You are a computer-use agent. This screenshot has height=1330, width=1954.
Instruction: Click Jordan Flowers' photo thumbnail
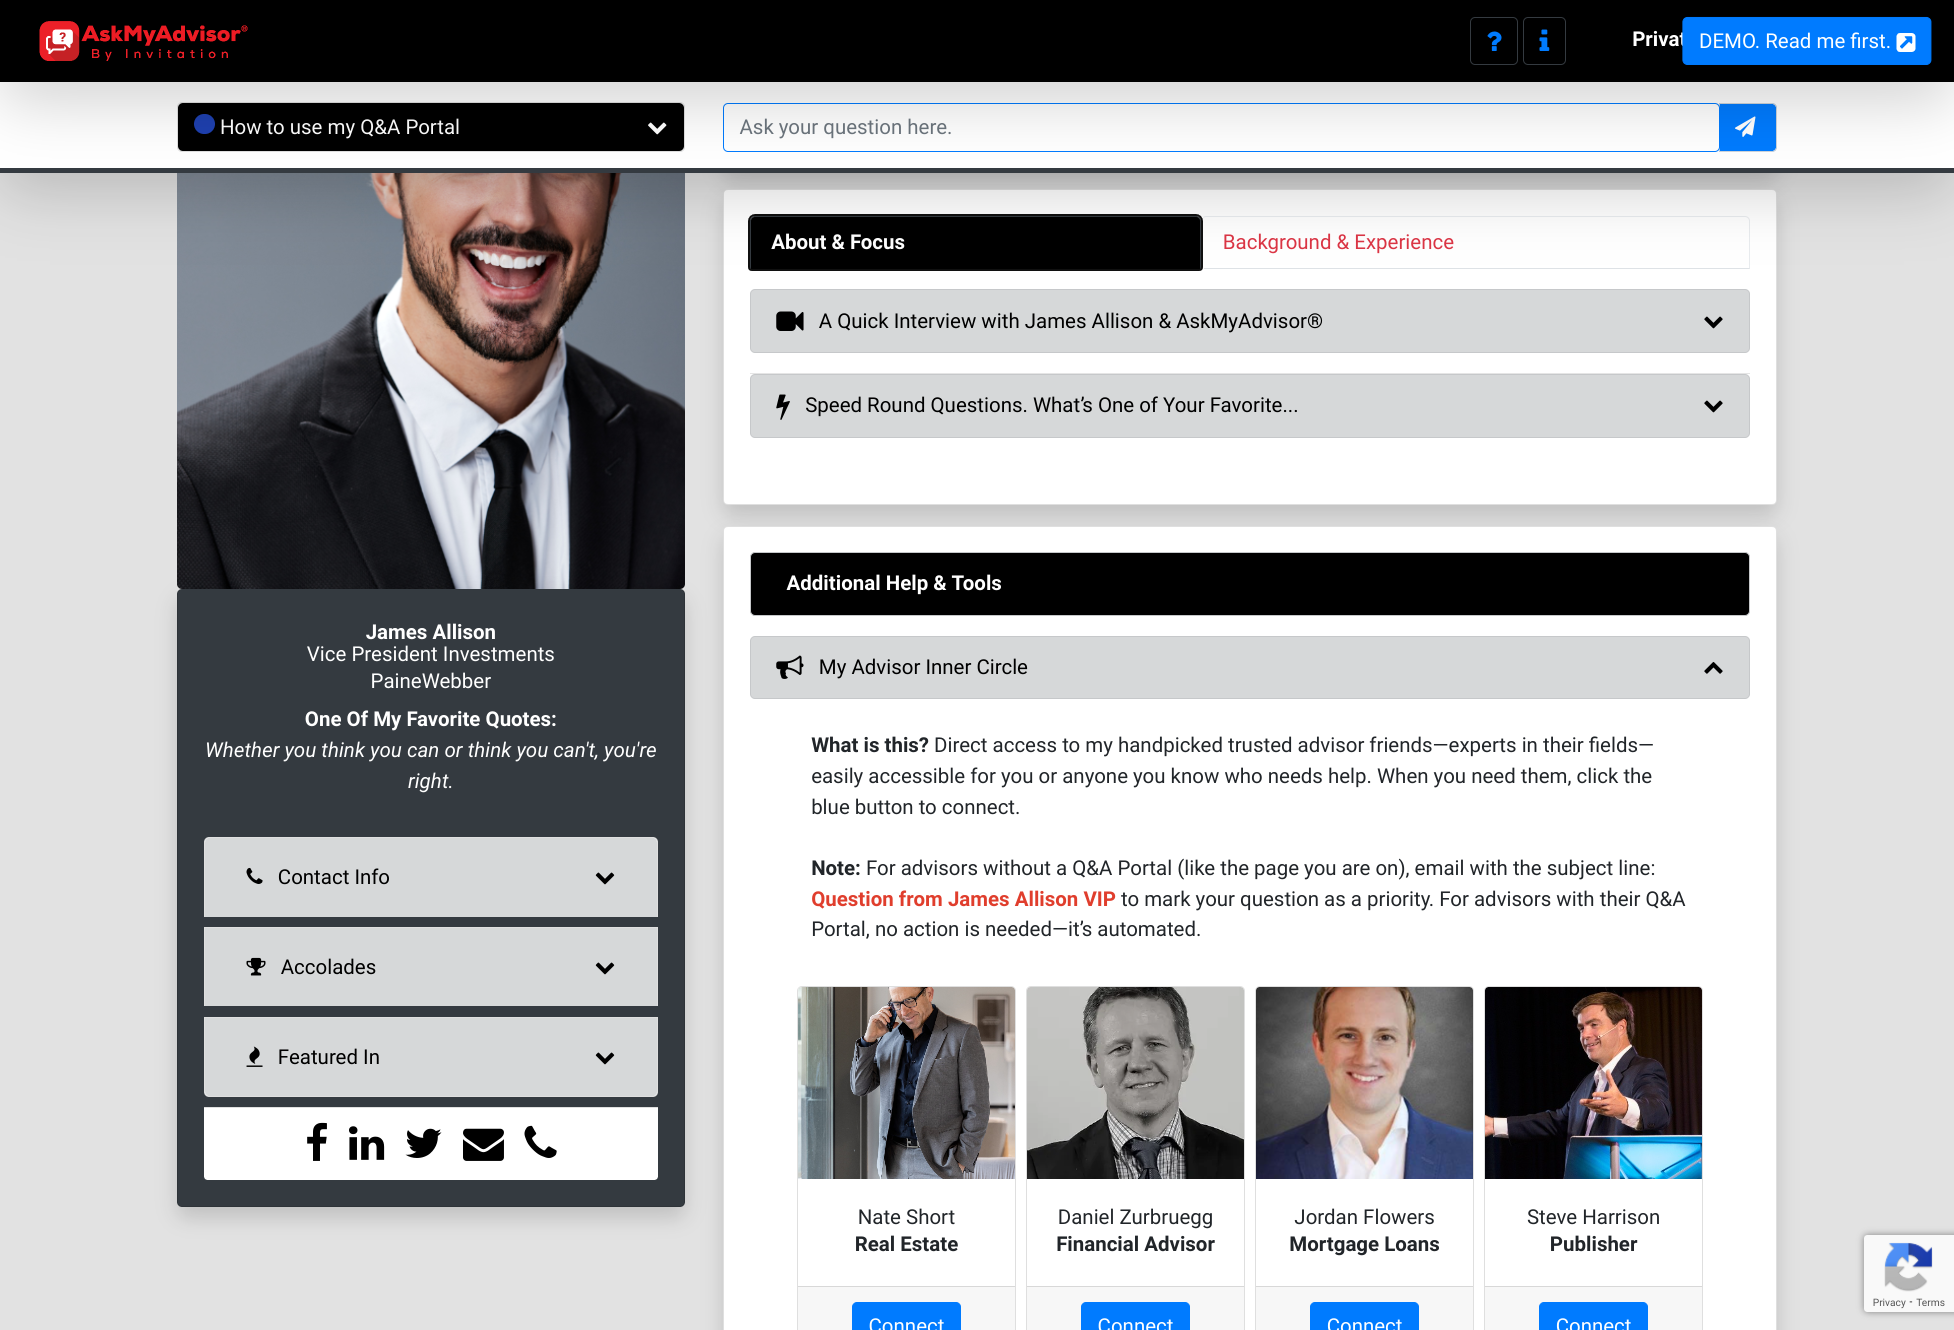coord(1364,1083)
